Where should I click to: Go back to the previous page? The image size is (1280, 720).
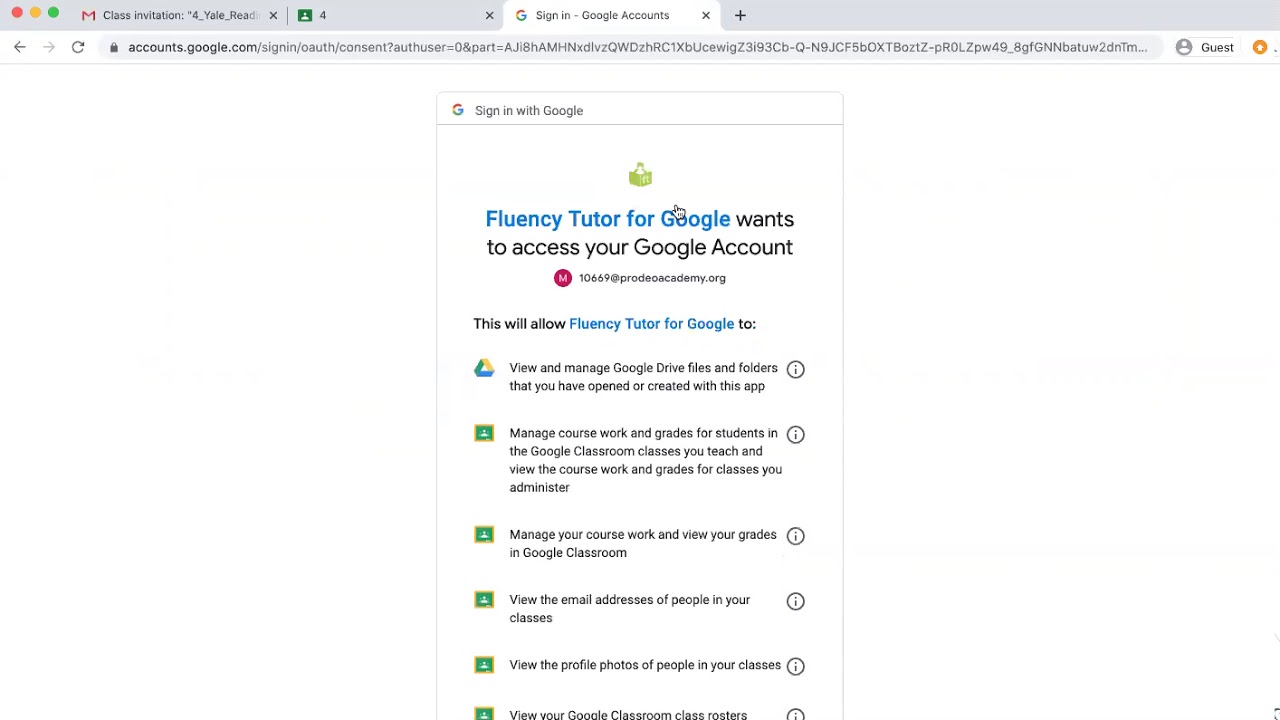tap(20, 47)
